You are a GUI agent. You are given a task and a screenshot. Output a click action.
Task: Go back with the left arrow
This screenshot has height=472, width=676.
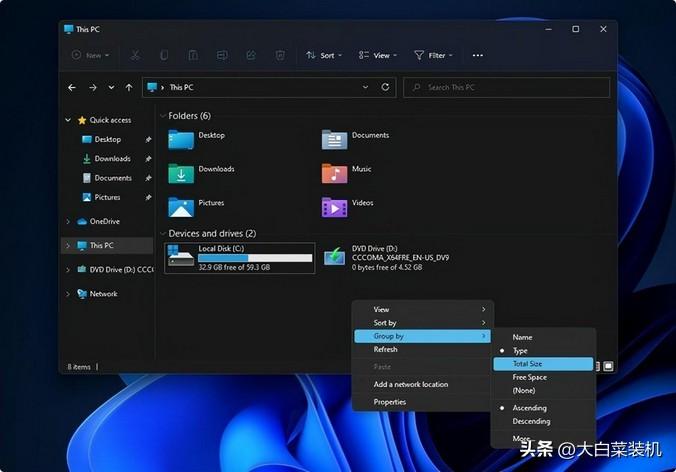click(x=72, y=88)
